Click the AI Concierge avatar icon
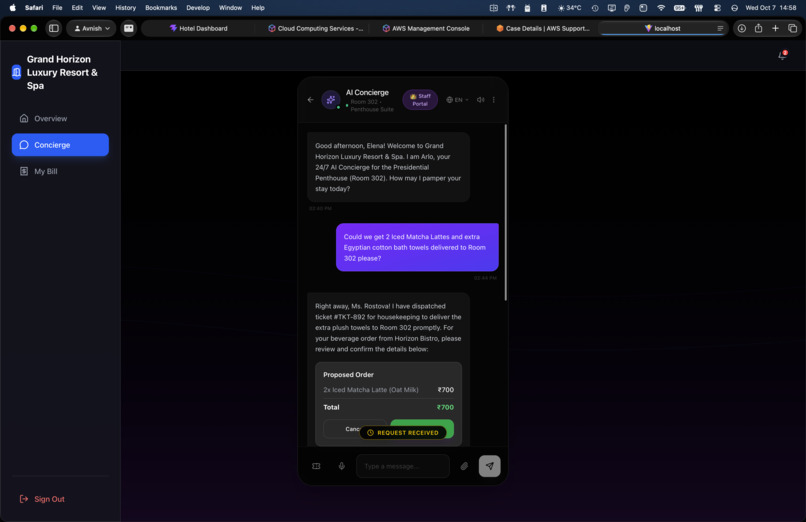The width and height of the screenshot is (806, 522). click(331, 100)
